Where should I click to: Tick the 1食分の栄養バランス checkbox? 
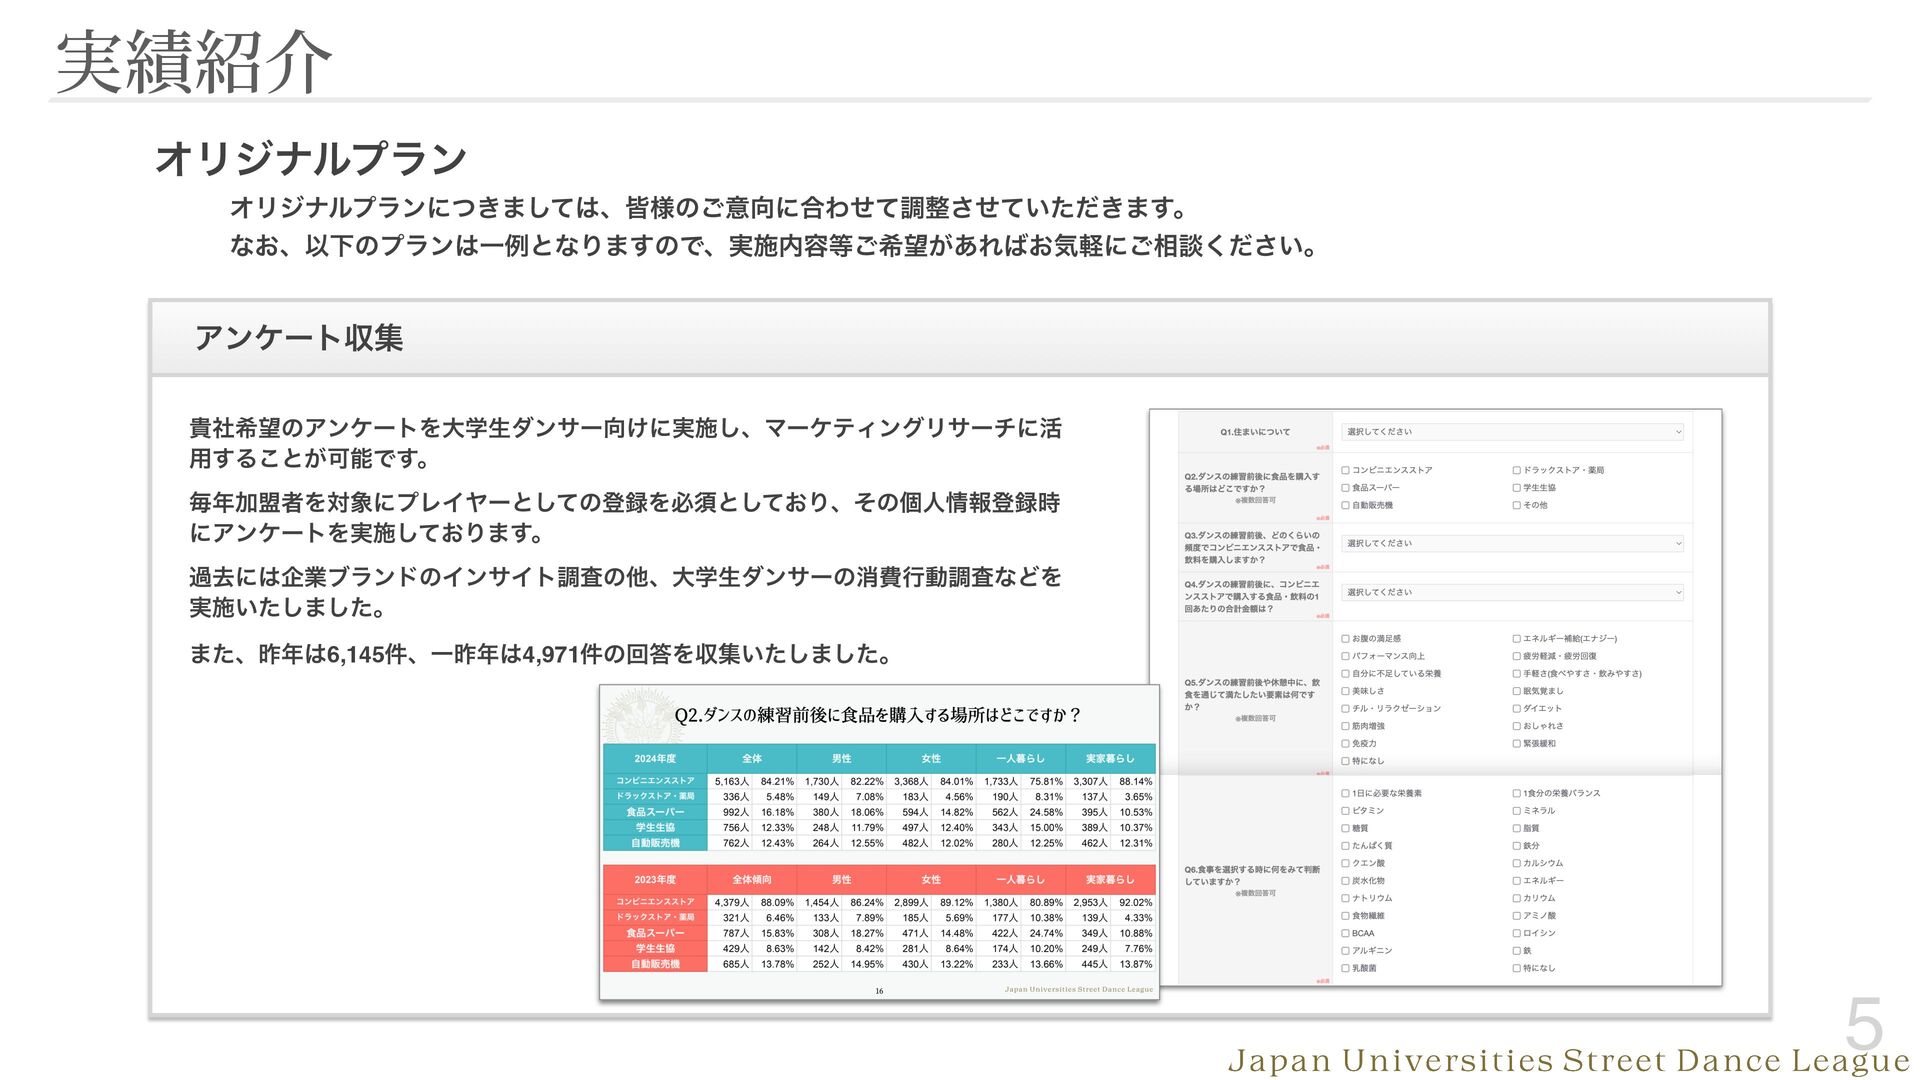tap(1517, 794)
